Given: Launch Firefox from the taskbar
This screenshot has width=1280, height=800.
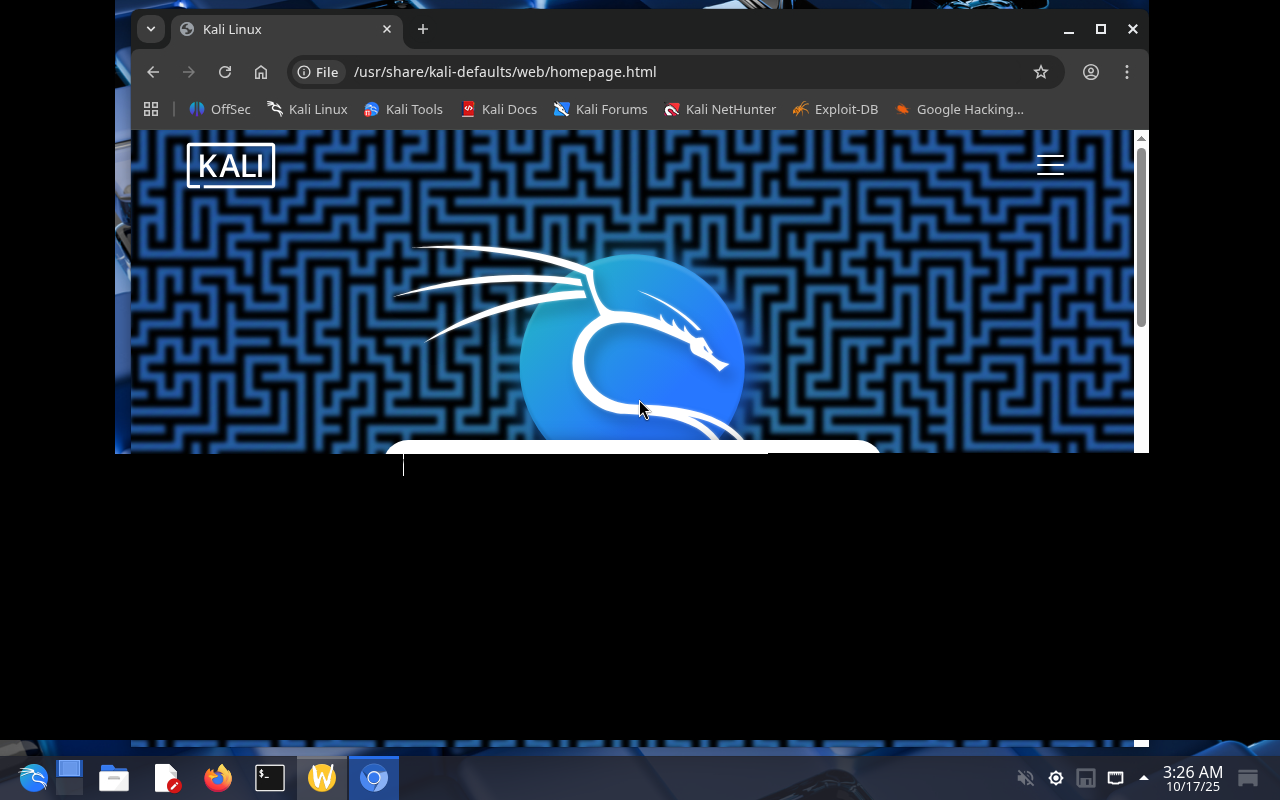Looking at the screenshot, I should tap(218, 778).
